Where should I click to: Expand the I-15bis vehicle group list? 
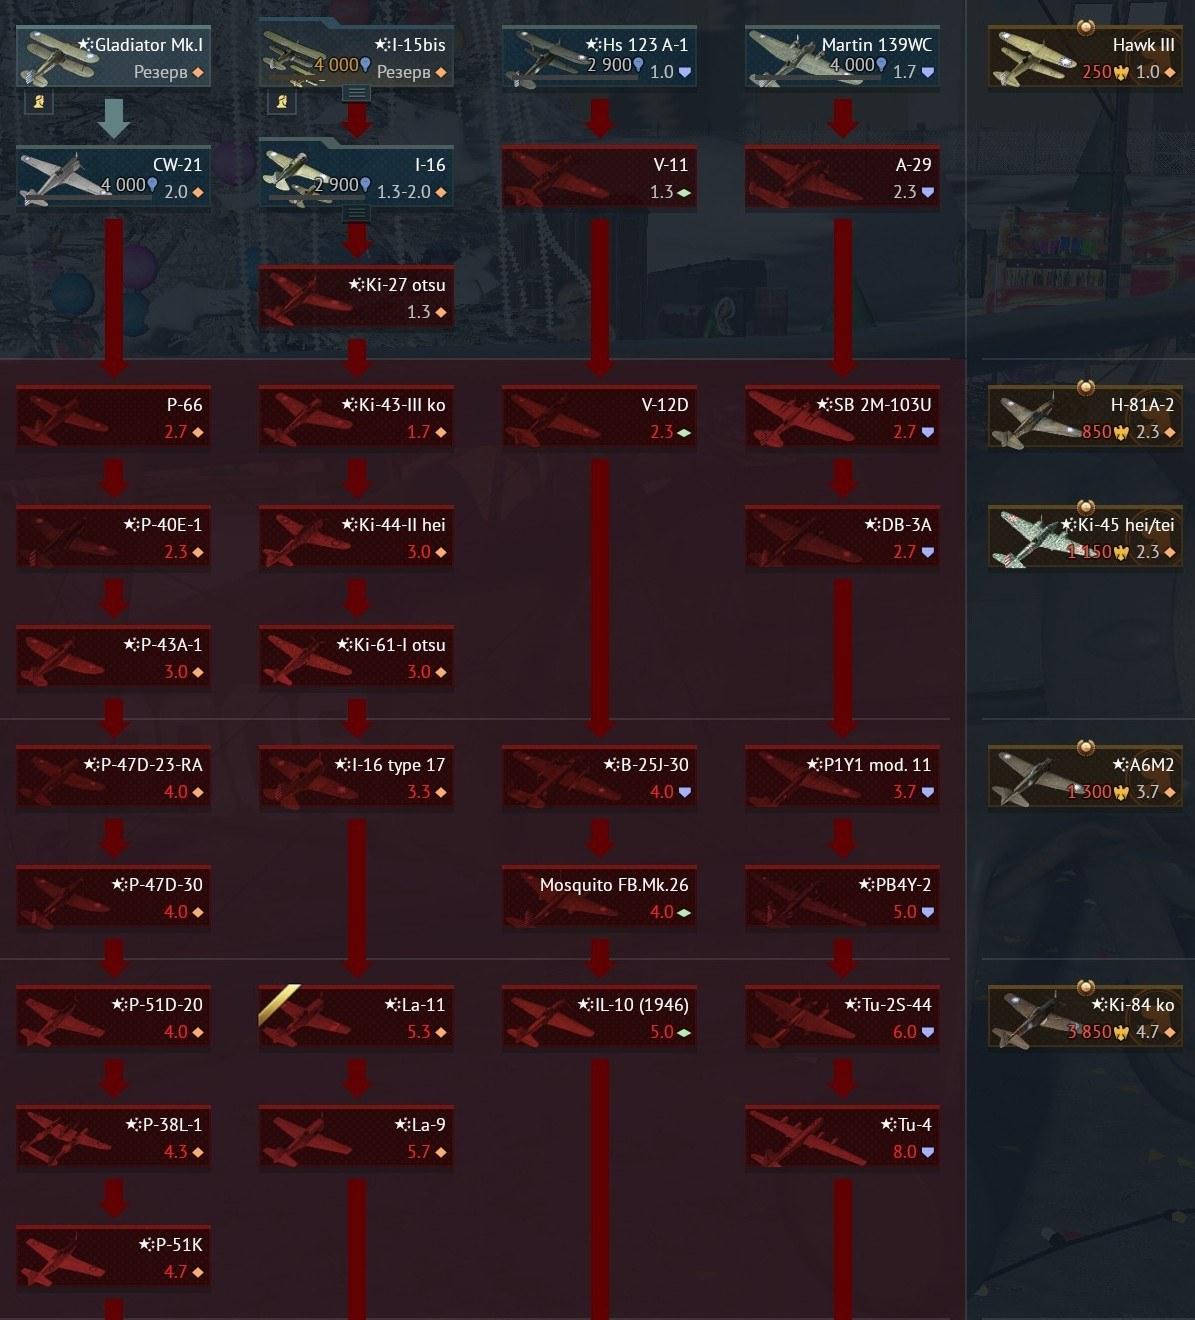(357, 92)
